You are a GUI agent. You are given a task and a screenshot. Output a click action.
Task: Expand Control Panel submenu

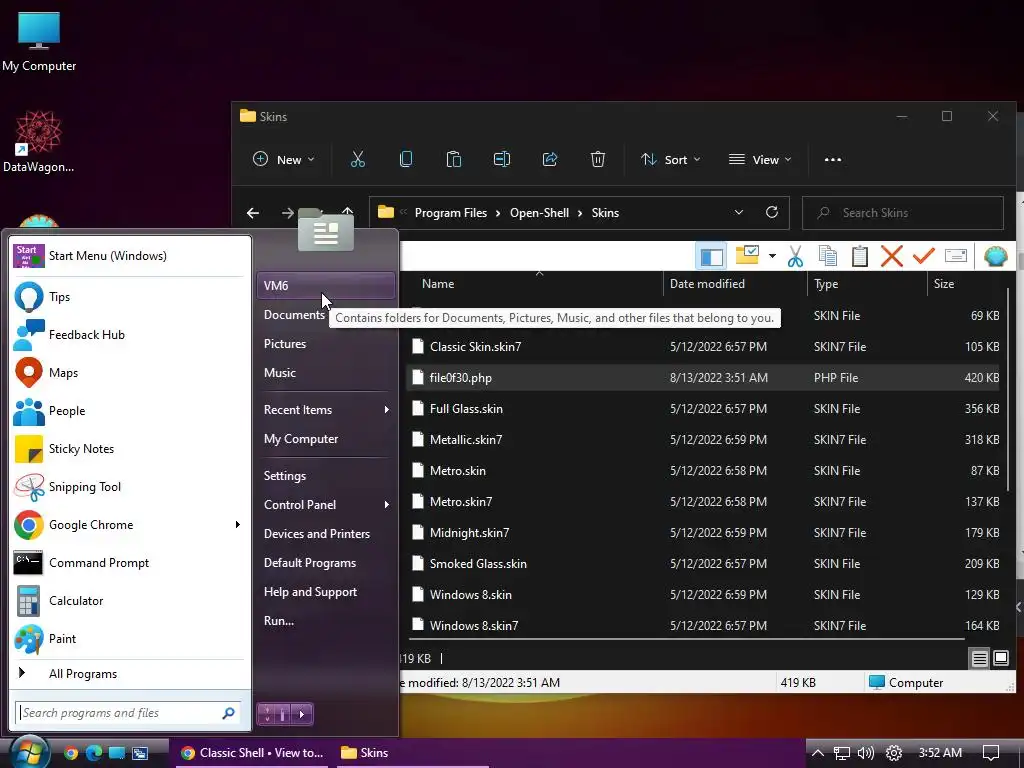(326, 505)
